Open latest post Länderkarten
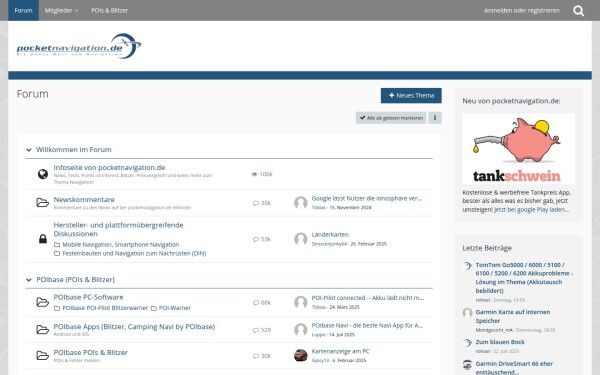 click(x=330, y=235)
